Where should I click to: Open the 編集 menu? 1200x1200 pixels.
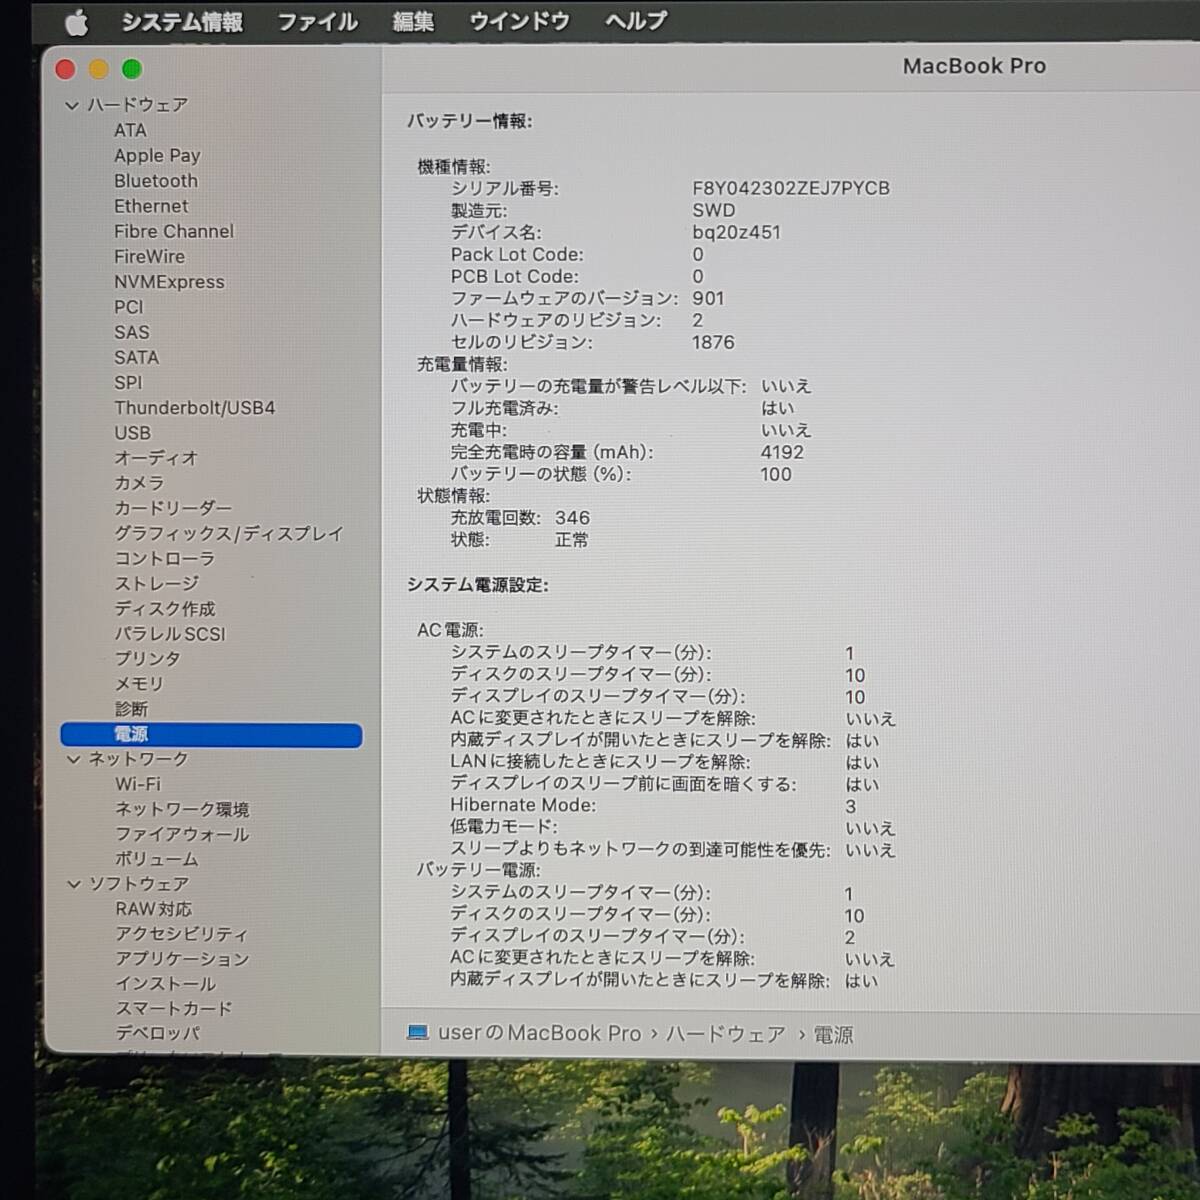pyautogui.click(x=413, y=22)
